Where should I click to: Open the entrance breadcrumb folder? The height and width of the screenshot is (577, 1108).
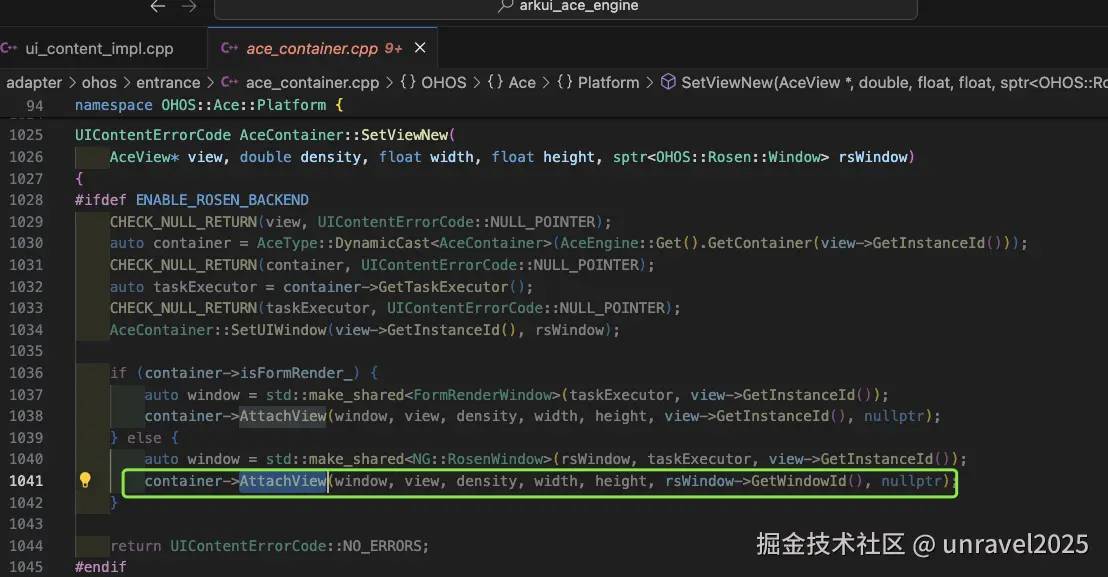point(168,83)
